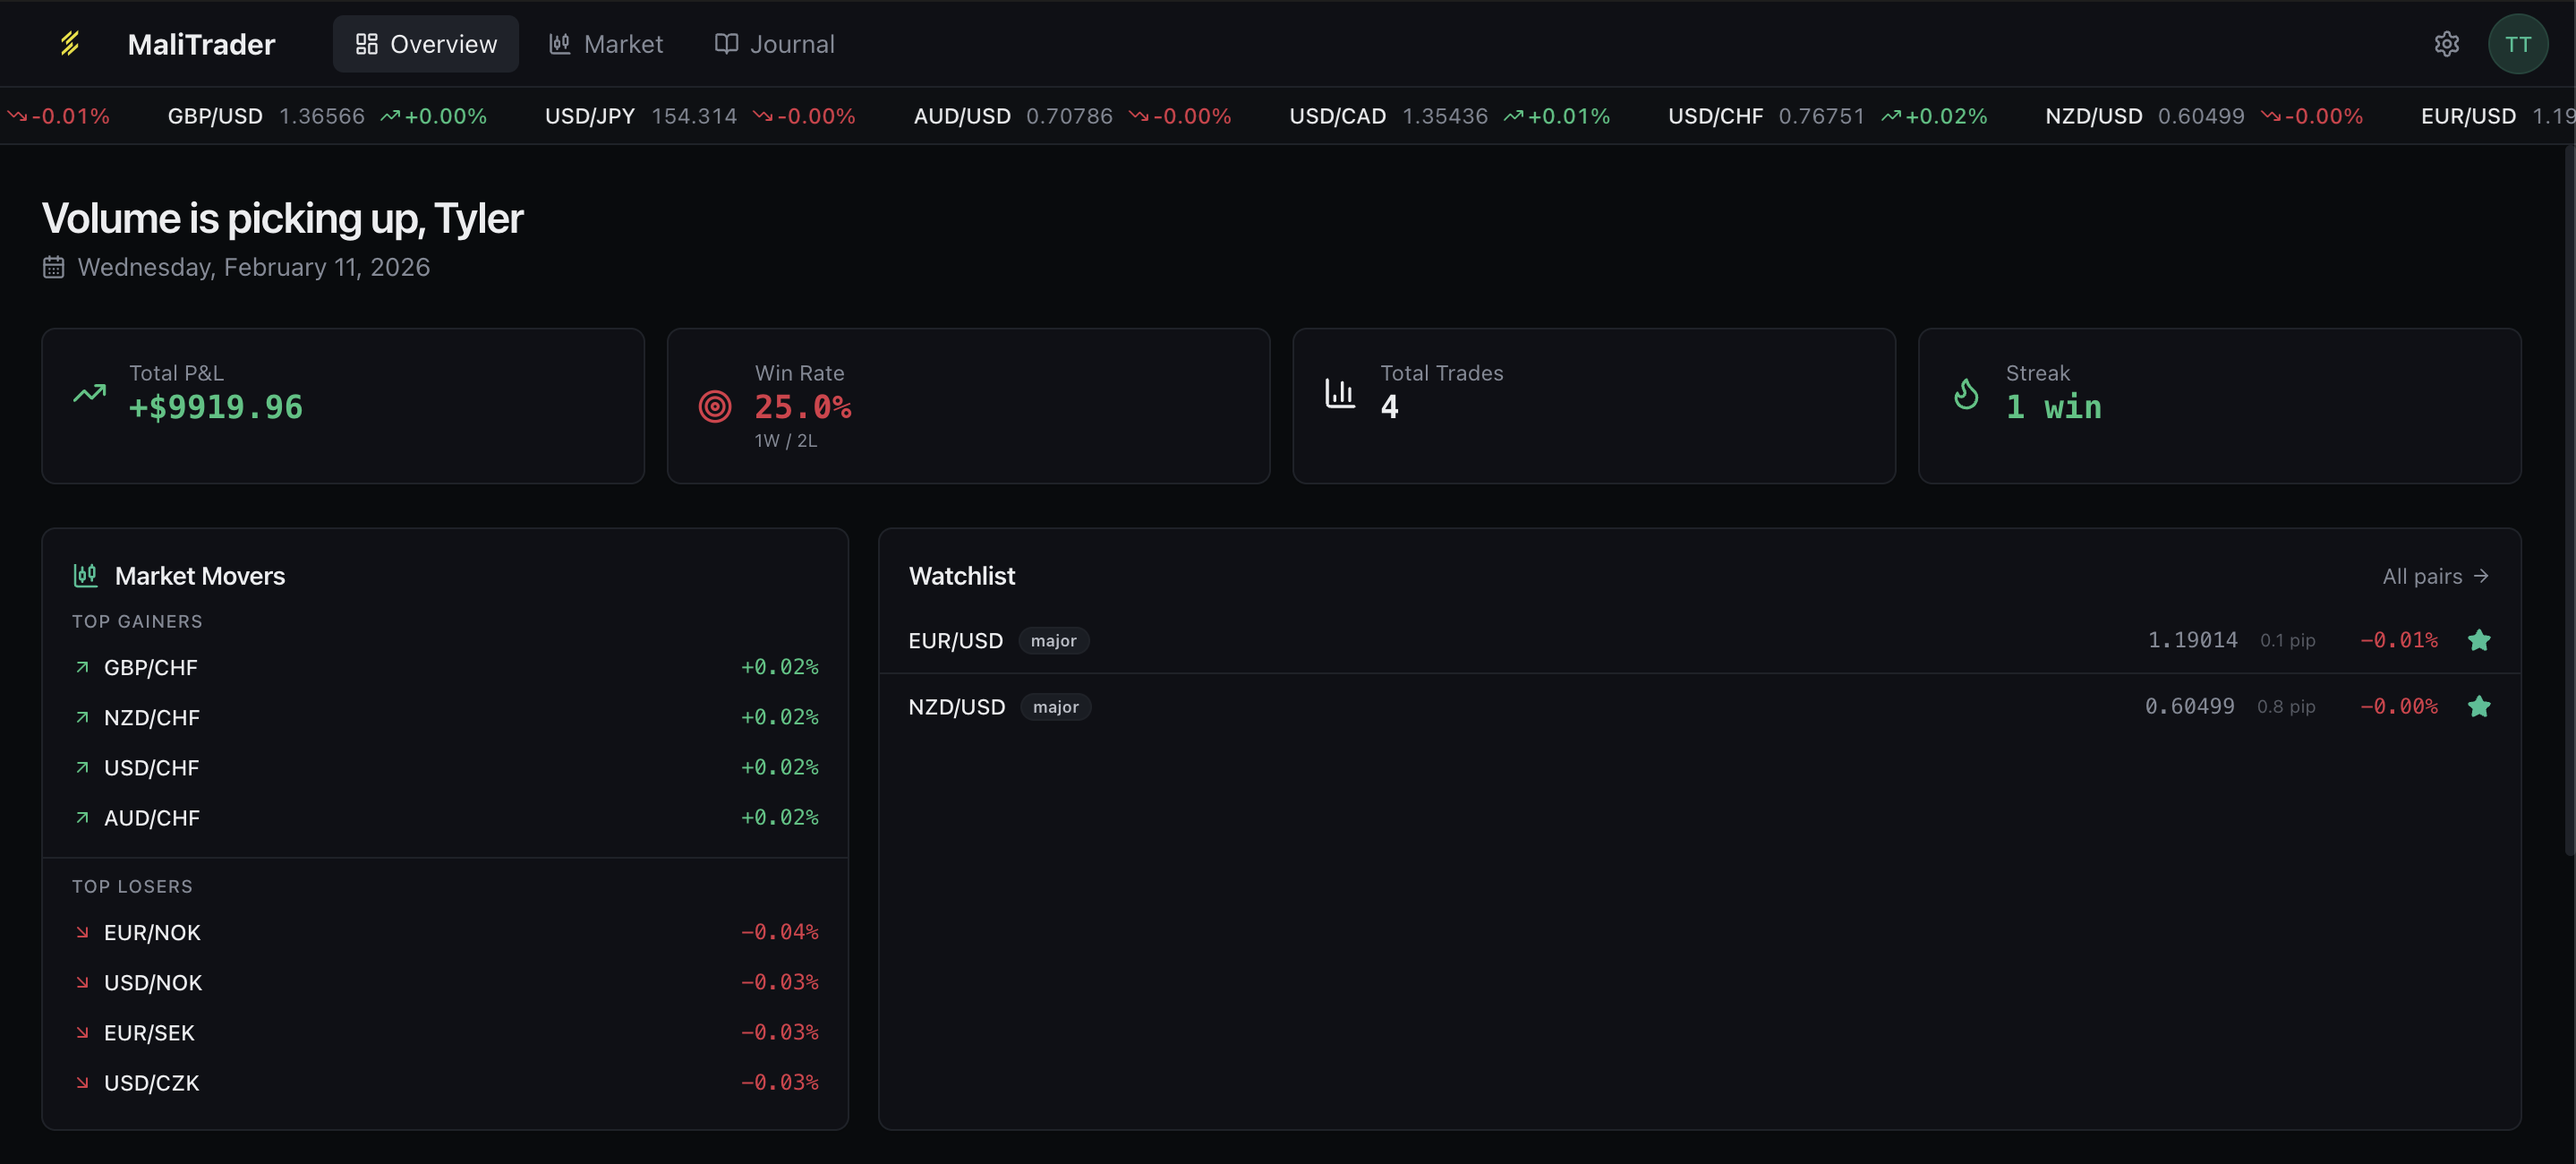Click the page's vertical scrollbar
Image resolution: width=2576 pixels, height=1164 pixels.
click(x=2568, y=500)
